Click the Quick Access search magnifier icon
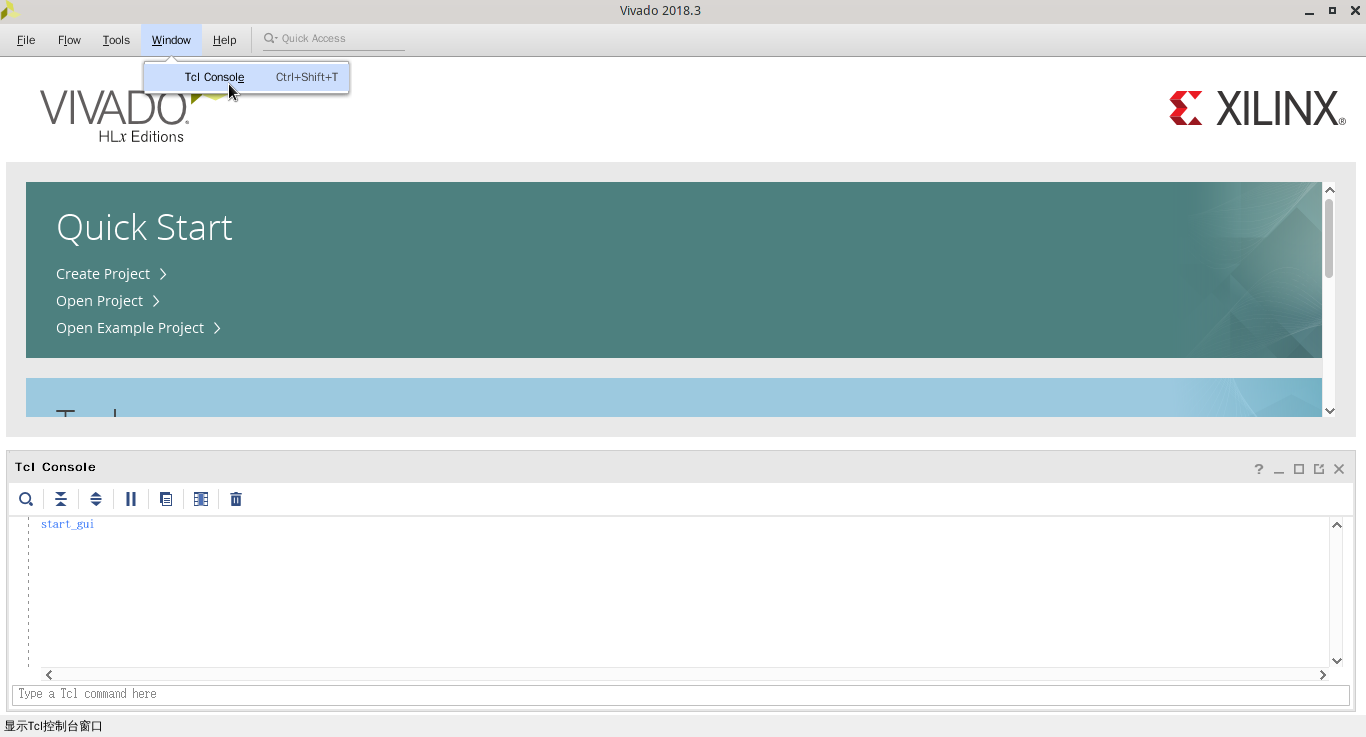 (270, 39)
